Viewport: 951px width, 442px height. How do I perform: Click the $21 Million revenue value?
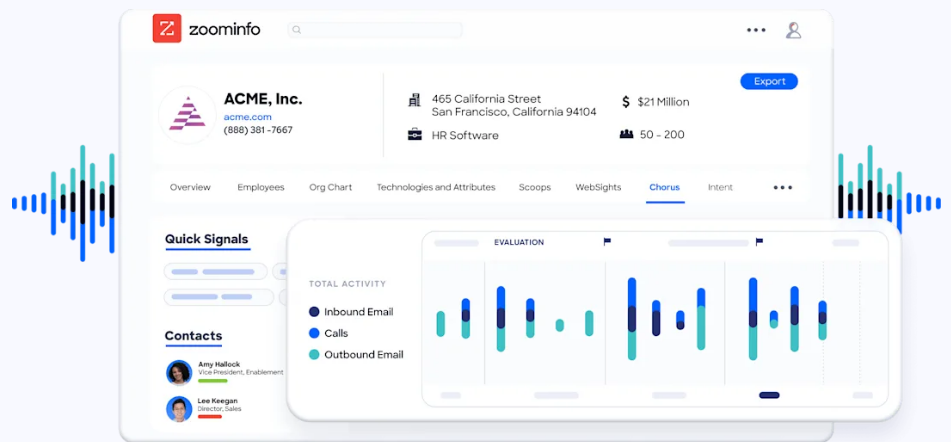pyautogui.click(x=664, y=102)
